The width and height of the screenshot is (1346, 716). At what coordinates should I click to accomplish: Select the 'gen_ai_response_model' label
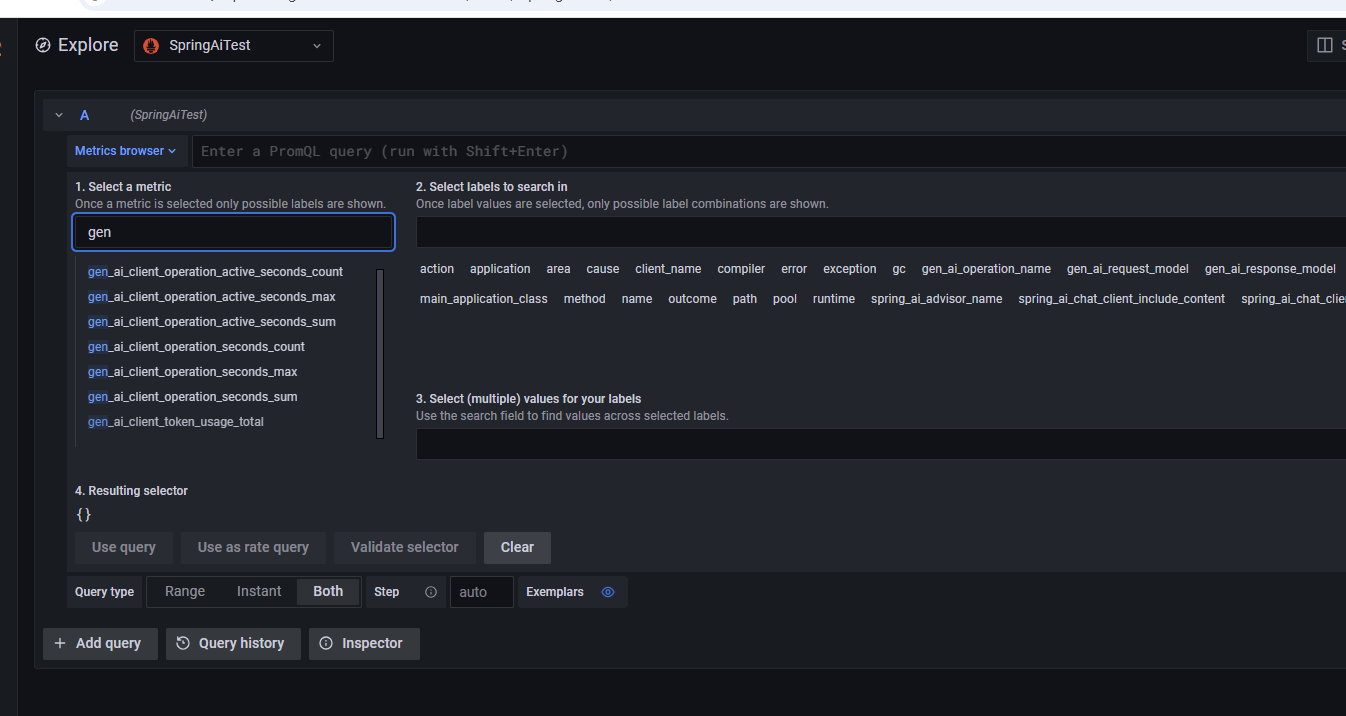(1270, 269)
